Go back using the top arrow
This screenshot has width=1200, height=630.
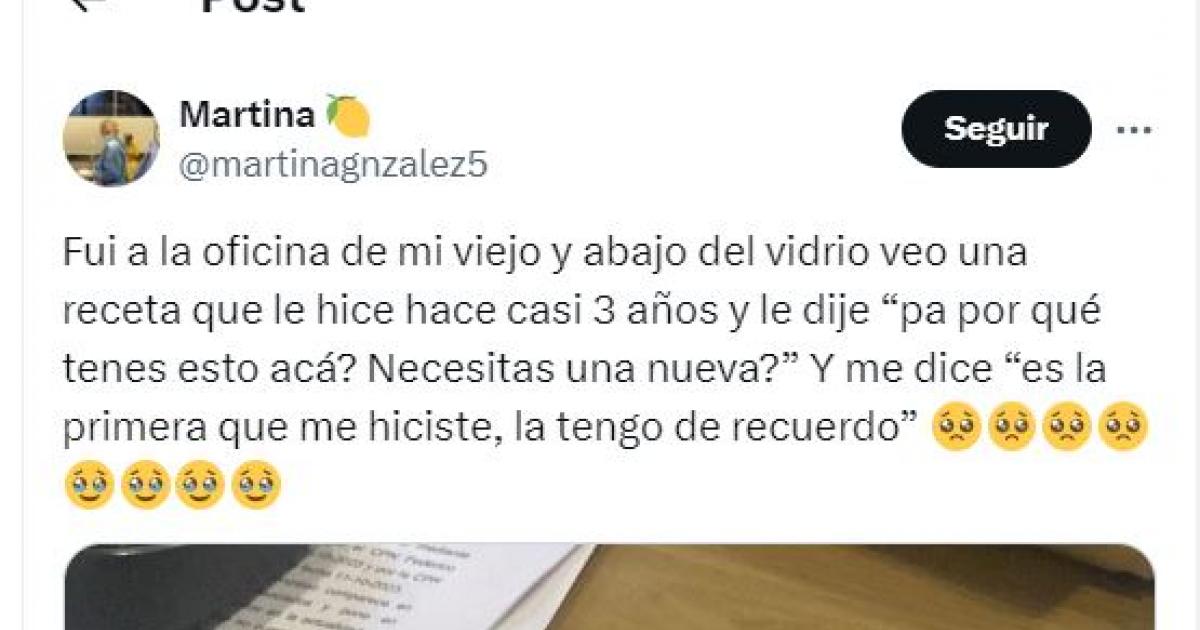coord(86,3)
